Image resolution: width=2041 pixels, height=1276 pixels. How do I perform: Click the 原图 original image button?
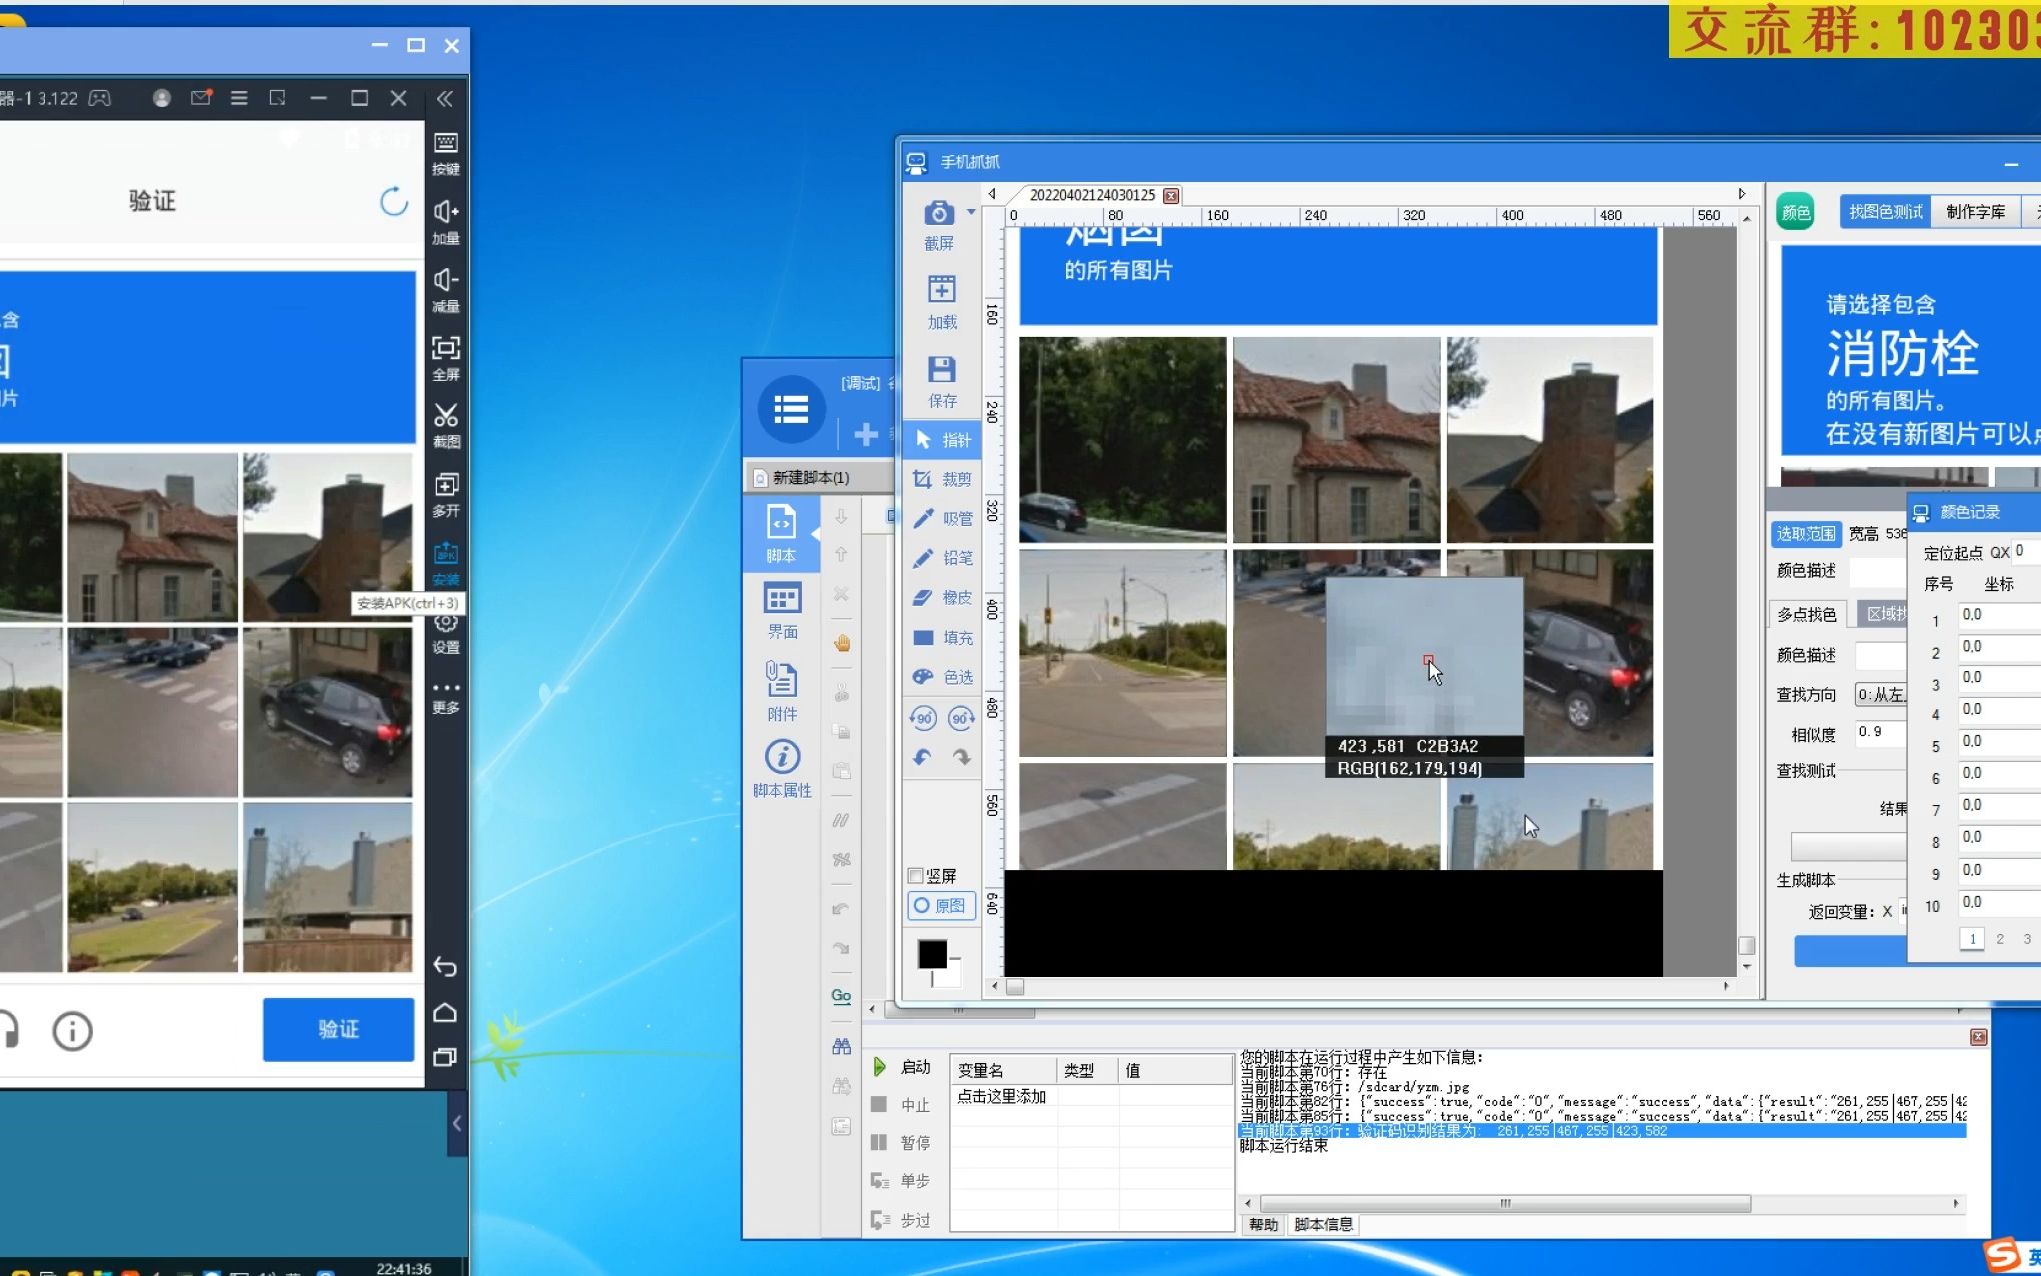pyautogui.click(x=941, y=906)
